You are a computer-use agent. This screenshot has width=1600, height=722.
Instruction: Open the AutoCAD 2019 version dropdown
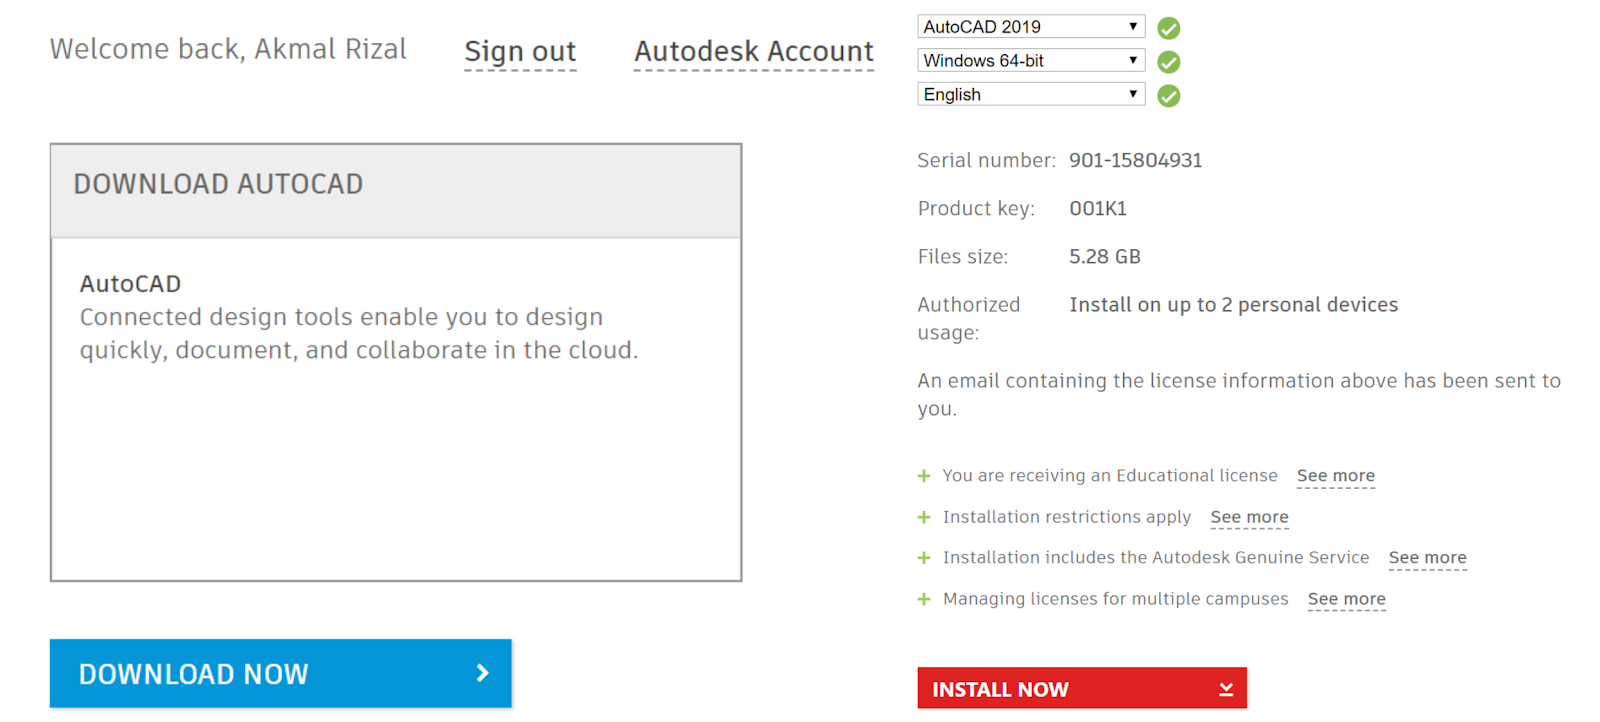pos(1030,27)
